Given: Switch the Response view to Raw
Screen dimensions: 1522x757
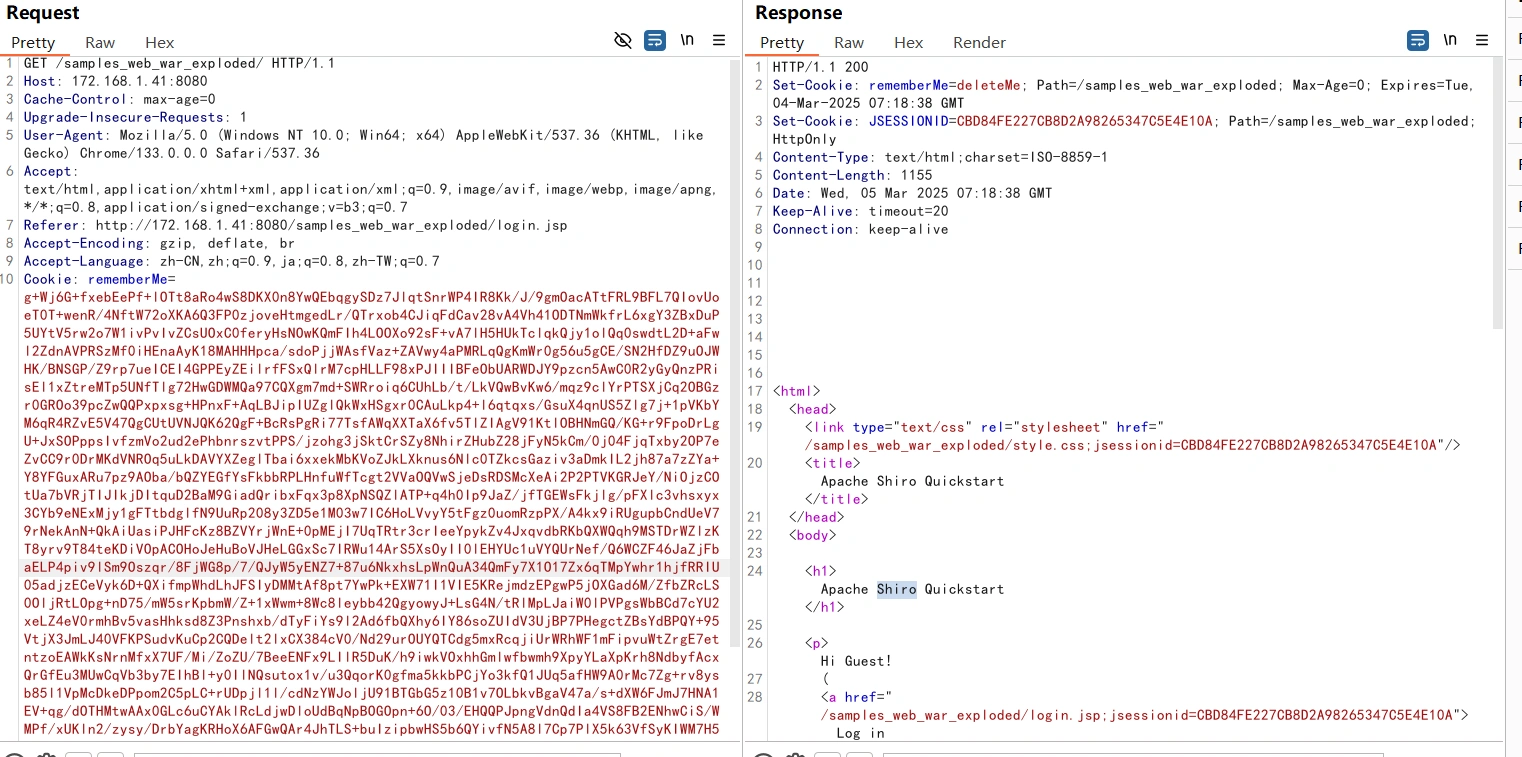Looking at the screenshot, I should [x=849, y=42].
